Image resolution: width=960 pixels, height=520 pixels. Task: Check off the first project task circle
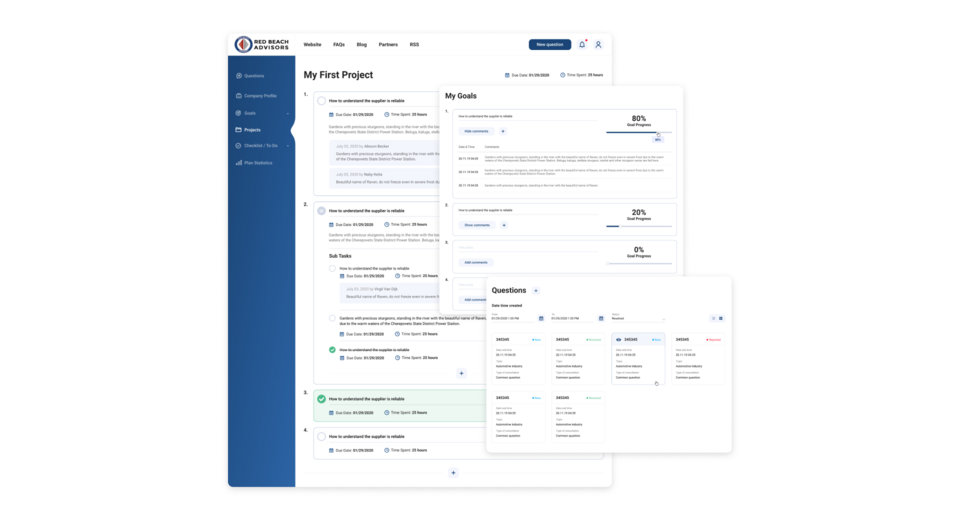click(x=321, y=101)
